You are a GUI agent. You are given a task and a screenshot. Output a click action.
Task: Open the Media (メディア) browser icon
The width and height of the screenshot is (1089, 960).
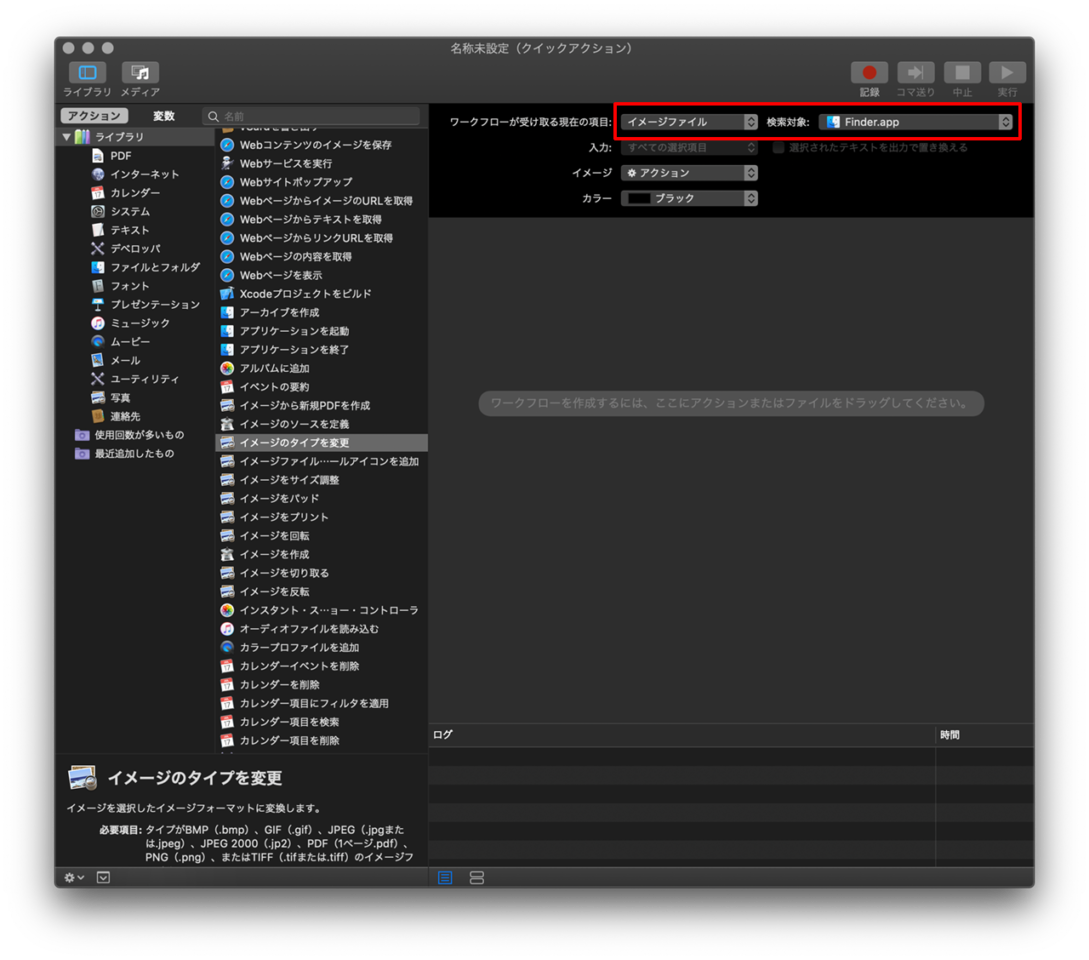(140, 73)
